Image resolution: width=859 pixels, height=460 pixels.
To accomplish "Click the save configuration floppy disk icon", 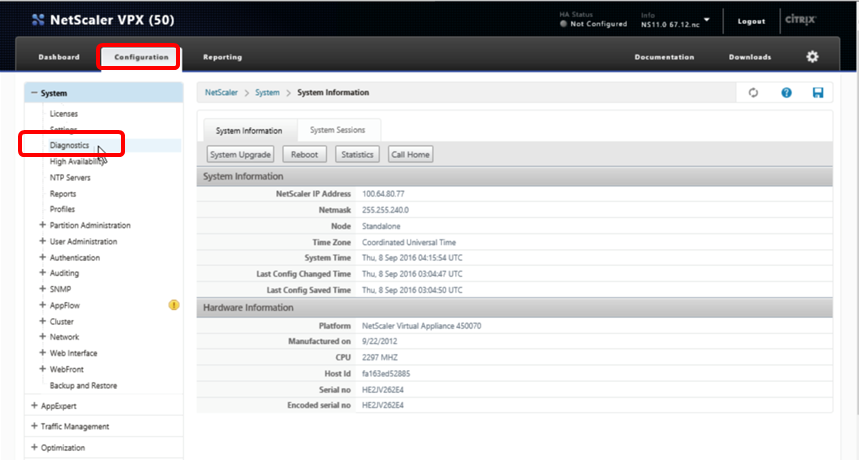I will point(818,93).
